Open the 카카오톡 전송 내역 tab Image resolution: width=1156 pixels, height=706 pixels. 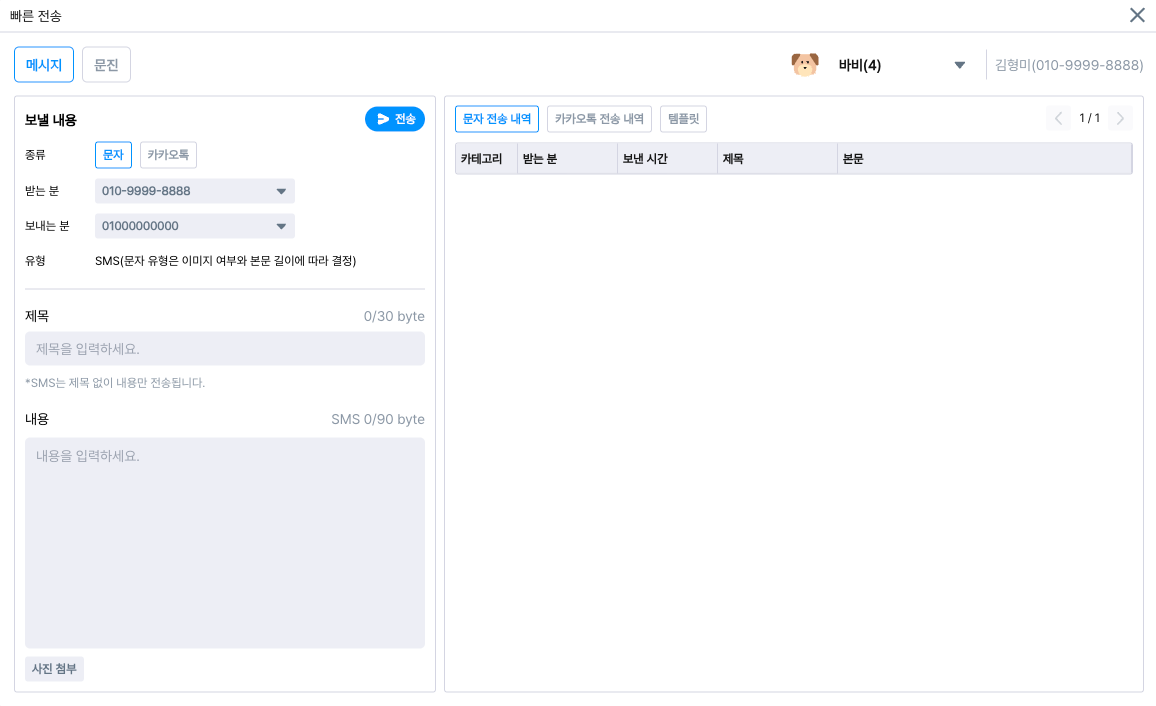(599, 119)
